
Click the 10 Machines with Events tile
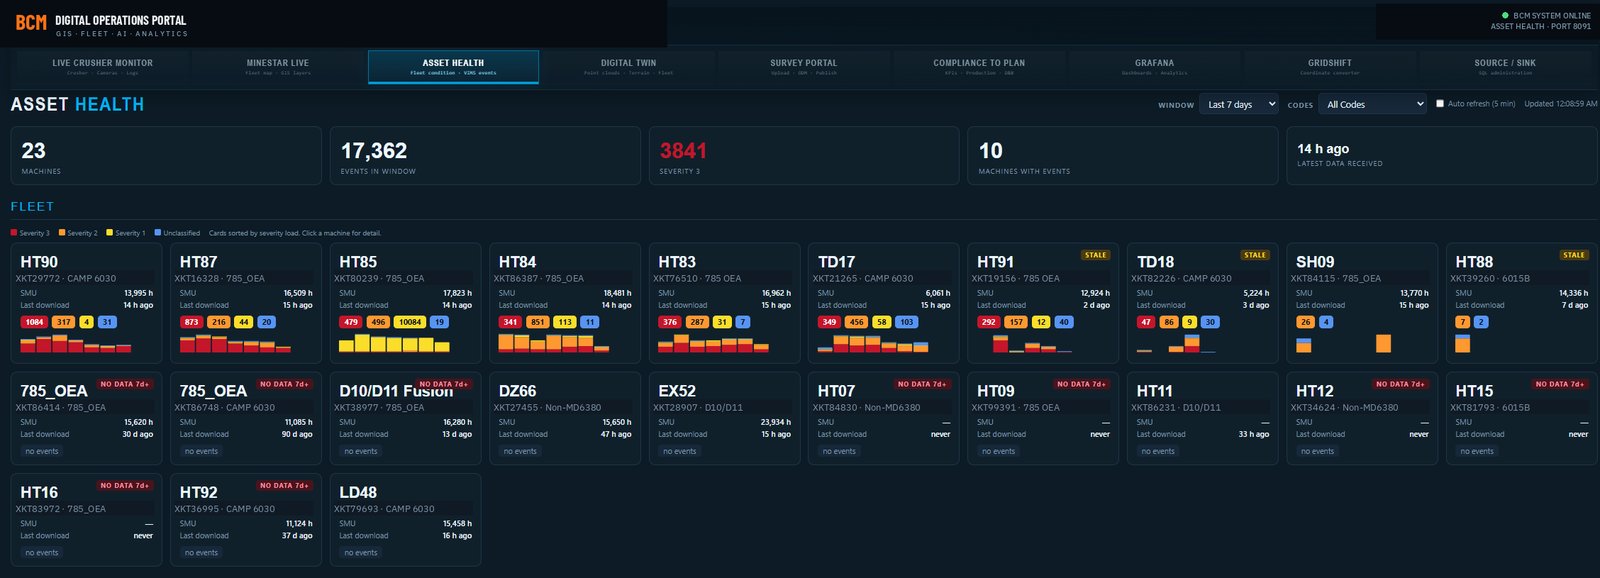[x=1122, y=155]
